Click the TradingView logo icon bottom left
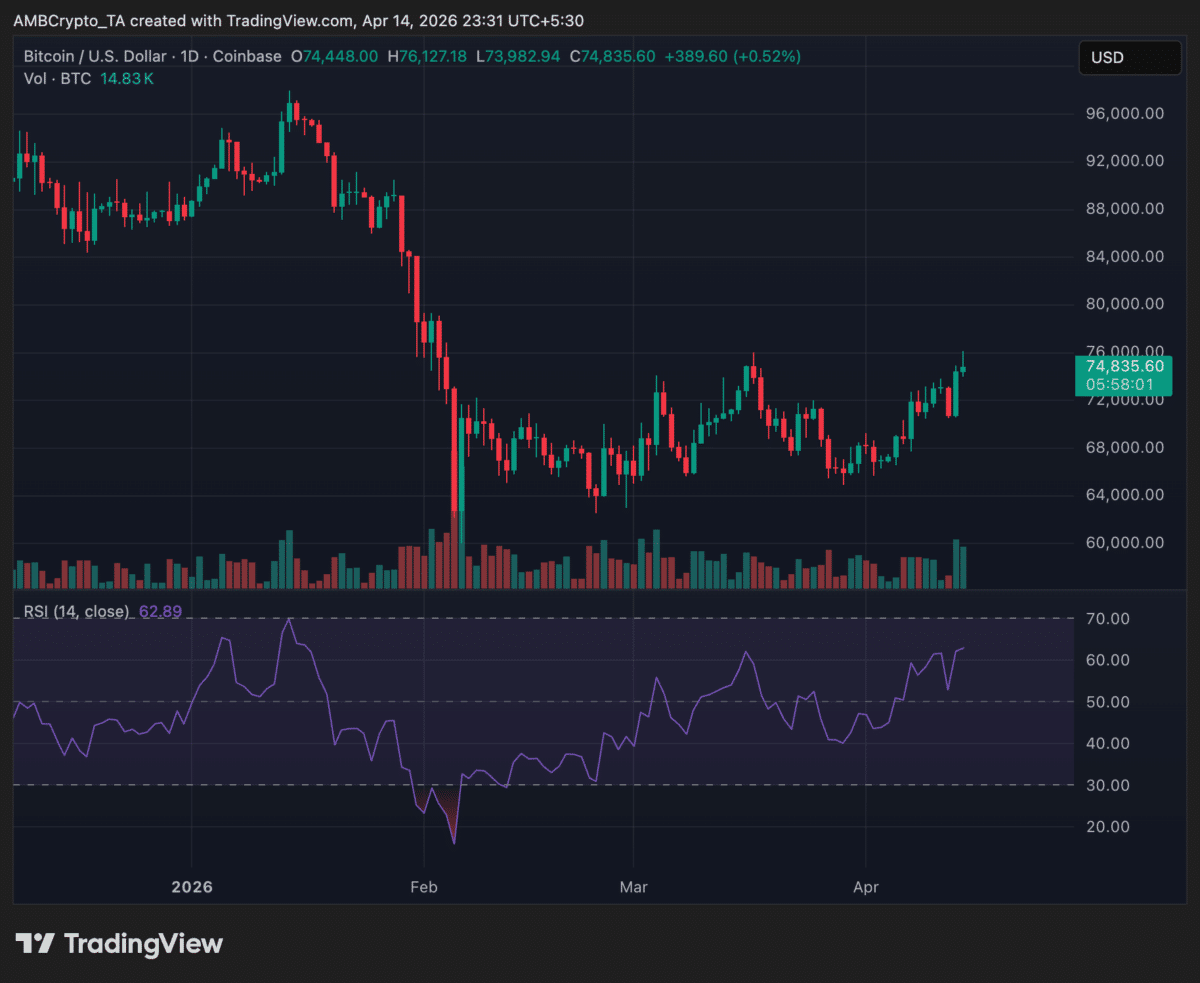 (35, 942)
